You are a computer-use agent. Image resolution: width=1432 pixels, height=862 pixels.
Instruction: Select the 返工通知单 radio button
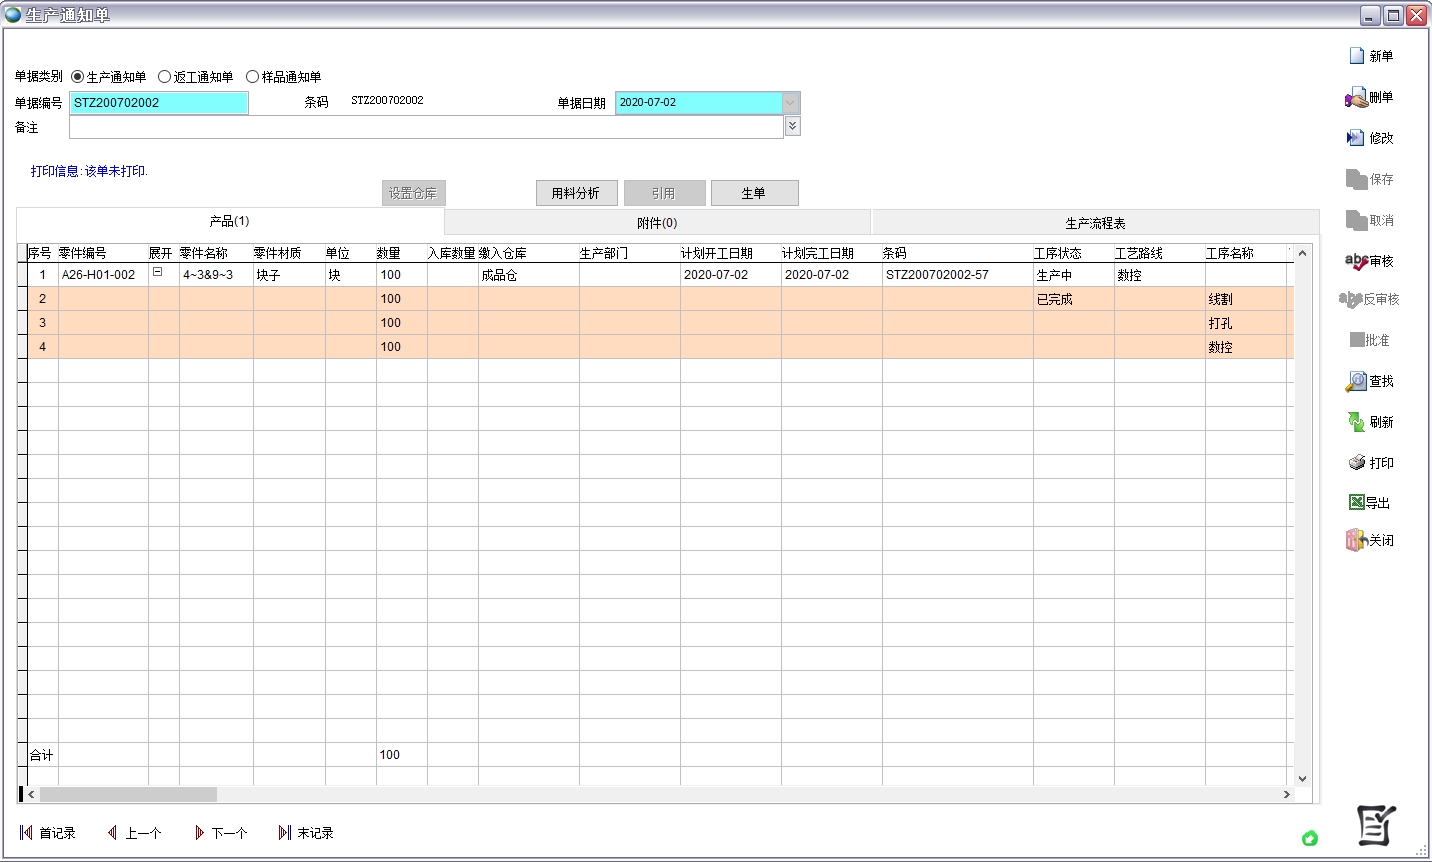165,77
